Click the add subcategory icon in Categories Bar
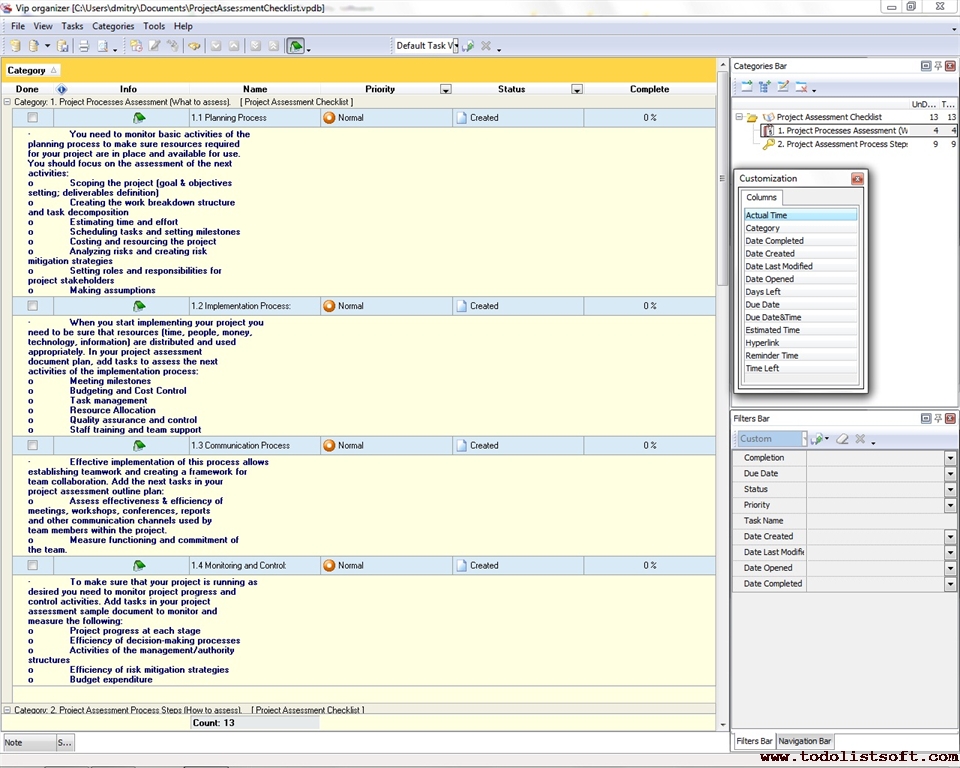The image size is (960, 768). (765, 88)
